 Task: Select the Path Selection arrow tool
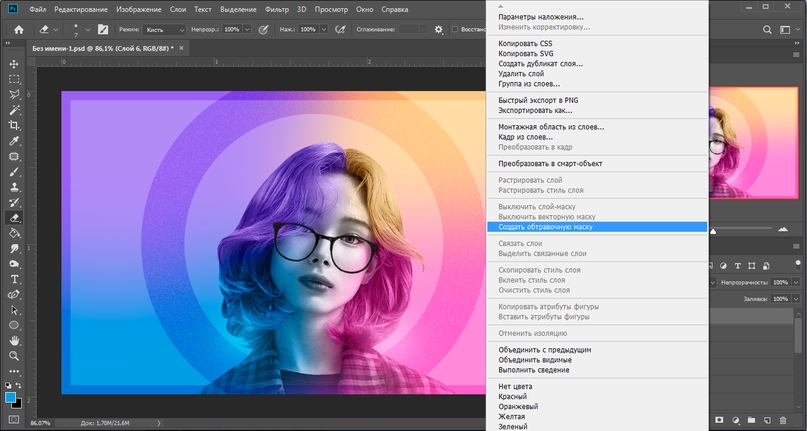tap(14, 310)
